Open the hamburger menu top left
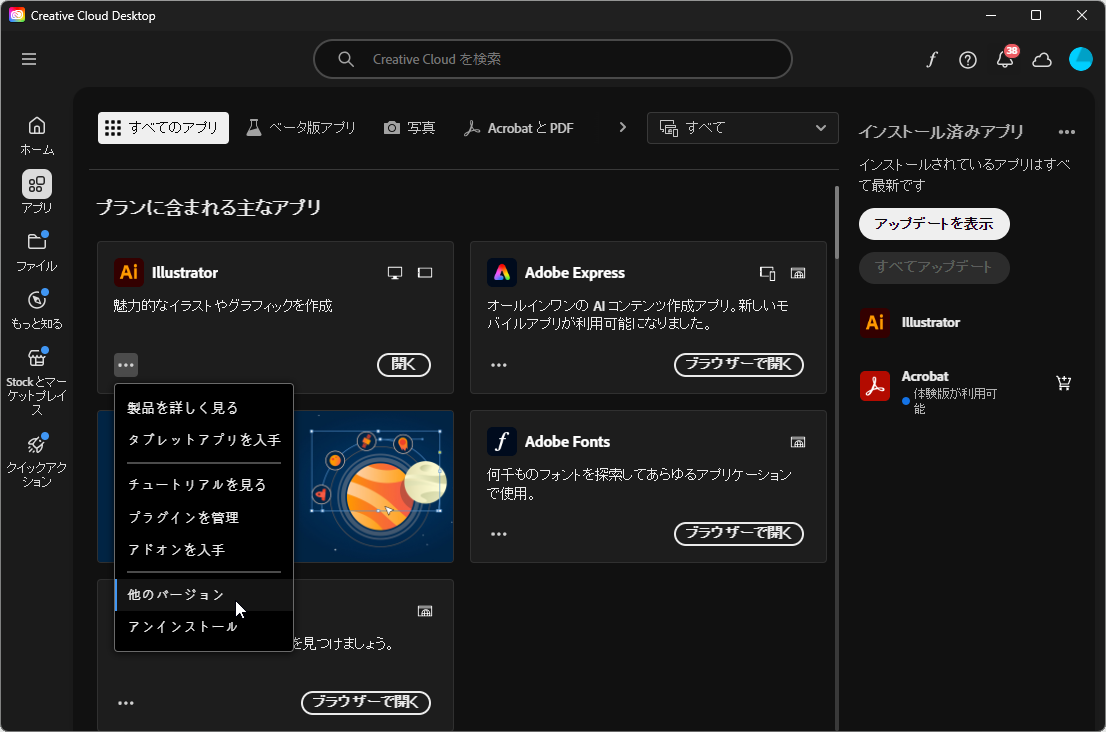This screenshot has height=732, width=1106. coord(29,59)
